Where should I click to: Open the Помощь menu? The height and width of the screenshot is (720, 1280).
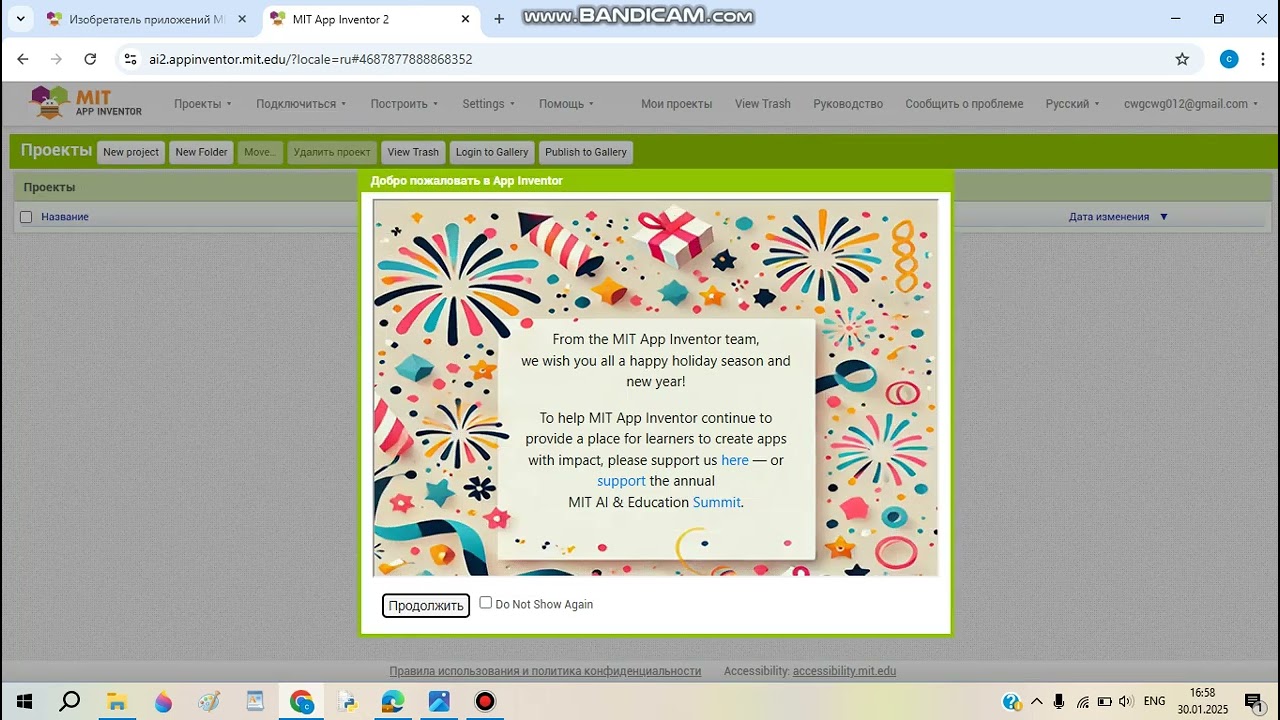pos(566,104)
